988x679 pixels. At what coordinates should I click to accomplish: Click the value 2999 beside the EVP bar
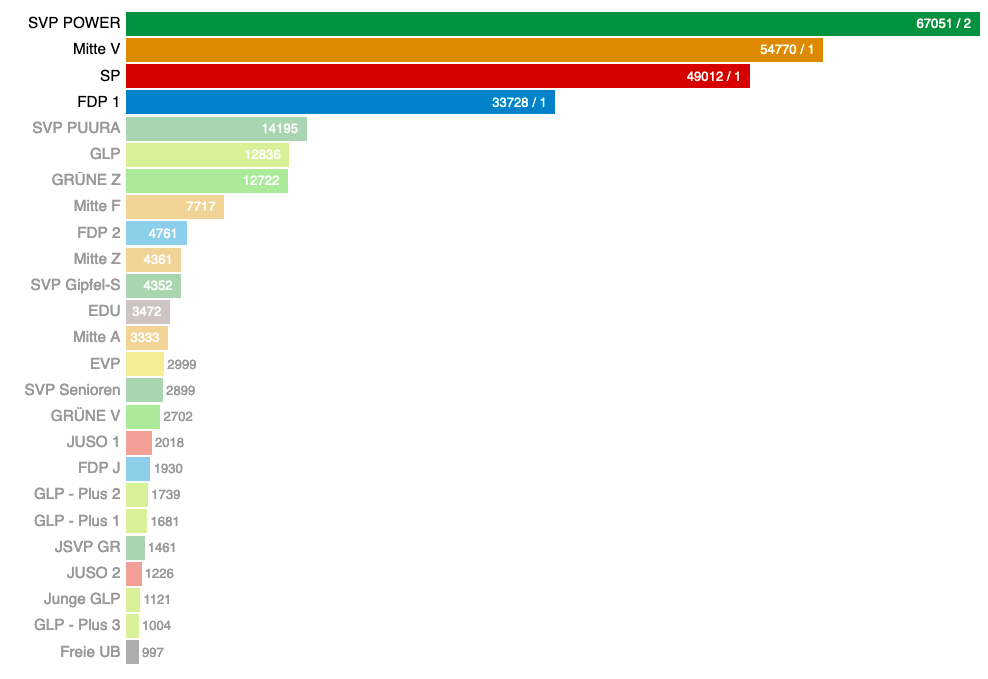[x=181, y=365]
